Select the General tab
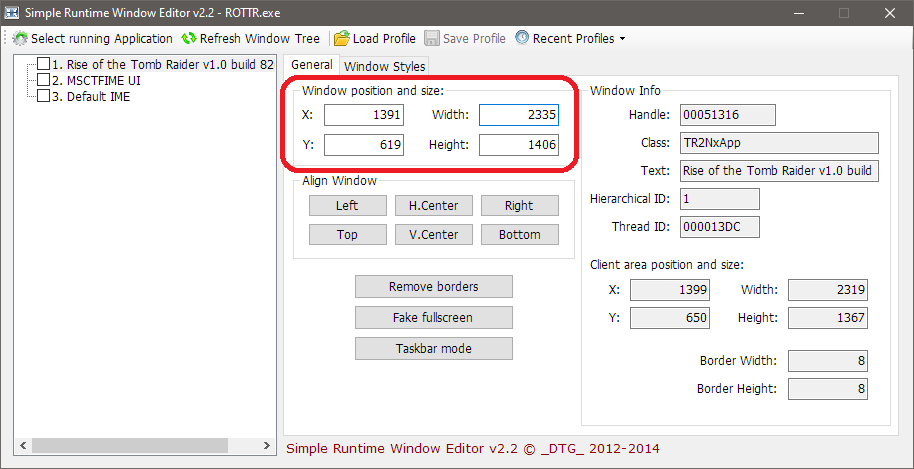 pos(311,65)
